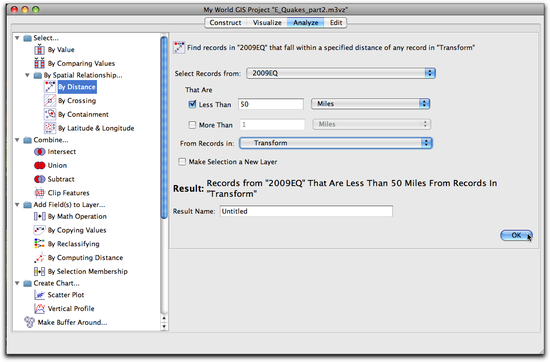Click the Intersect icon
Screen dimensions: 550x362
pyautogui.click(x=39, y=152)
